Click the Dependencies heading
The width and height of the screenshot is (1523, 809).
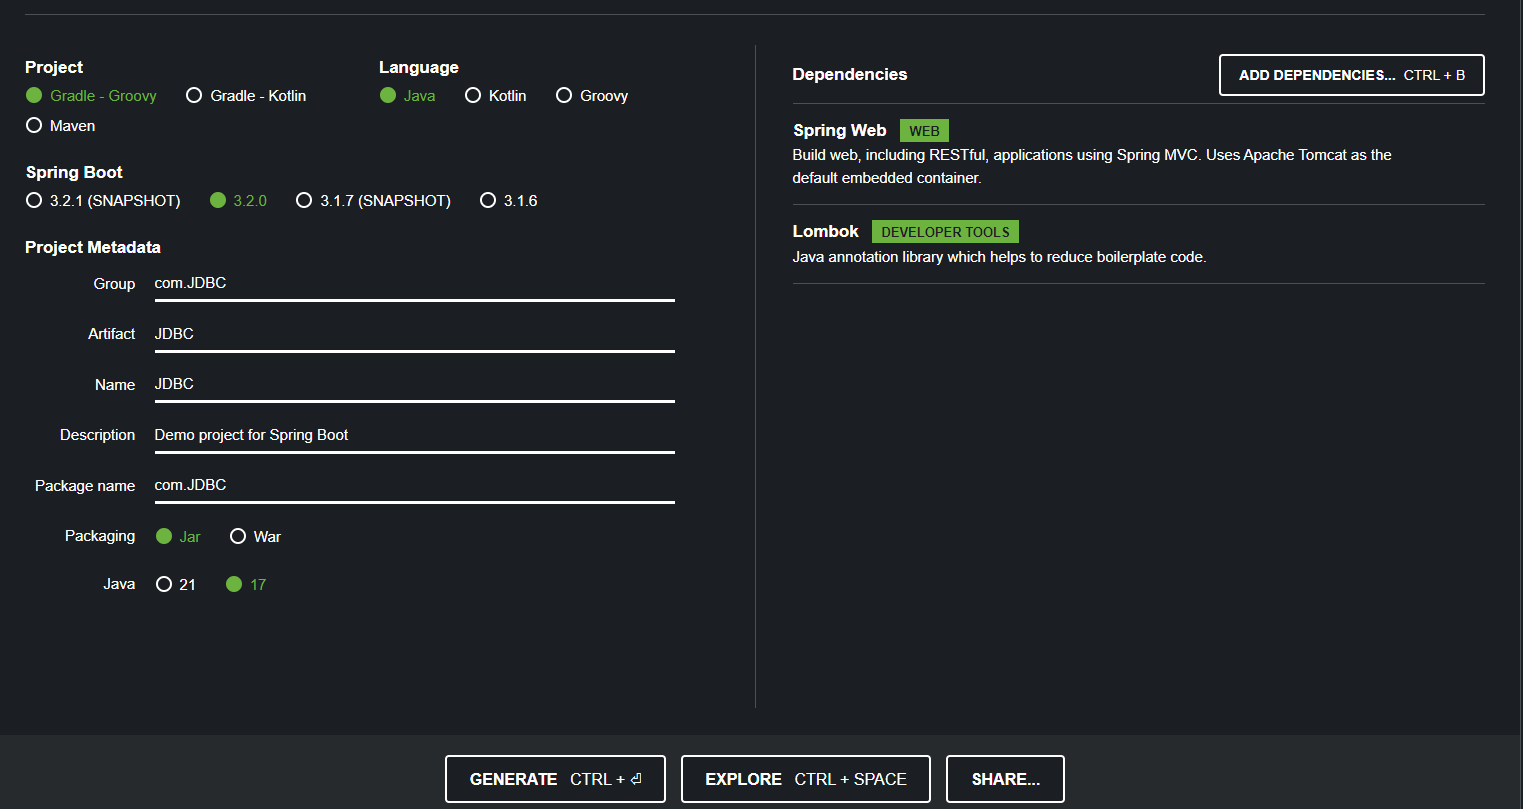tap(850, 74)
